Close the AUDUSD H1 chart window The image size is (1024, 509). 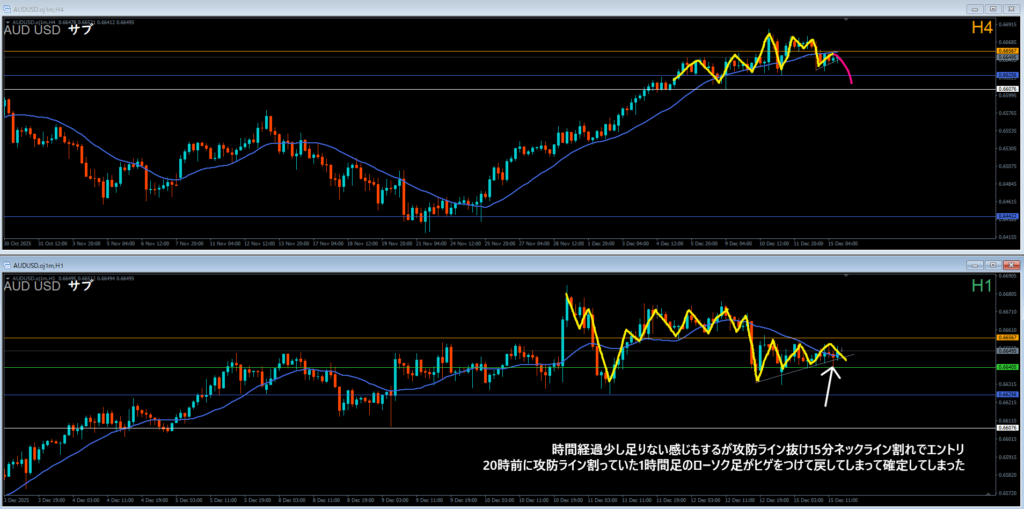pyautogui.click(x=1010, y=265)
